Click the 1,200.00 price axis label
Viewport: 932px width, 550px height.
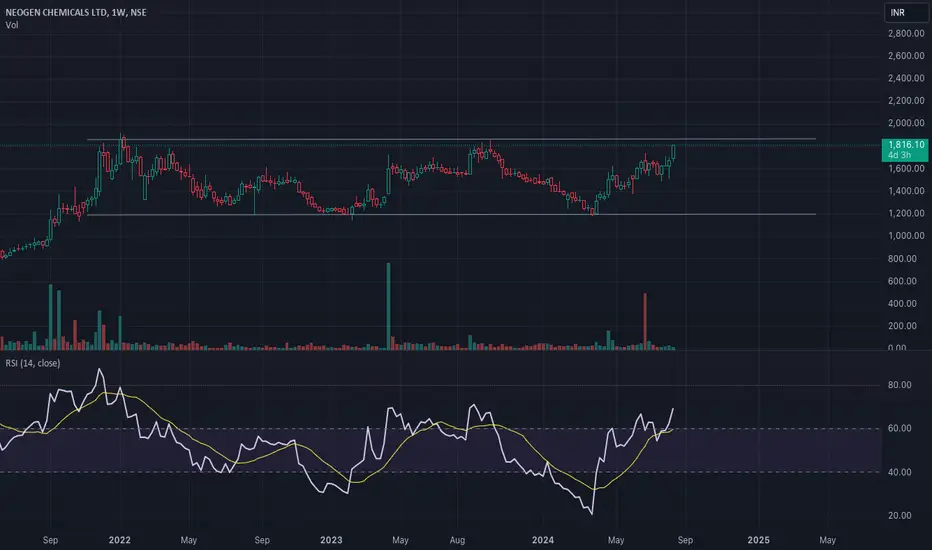906,213
